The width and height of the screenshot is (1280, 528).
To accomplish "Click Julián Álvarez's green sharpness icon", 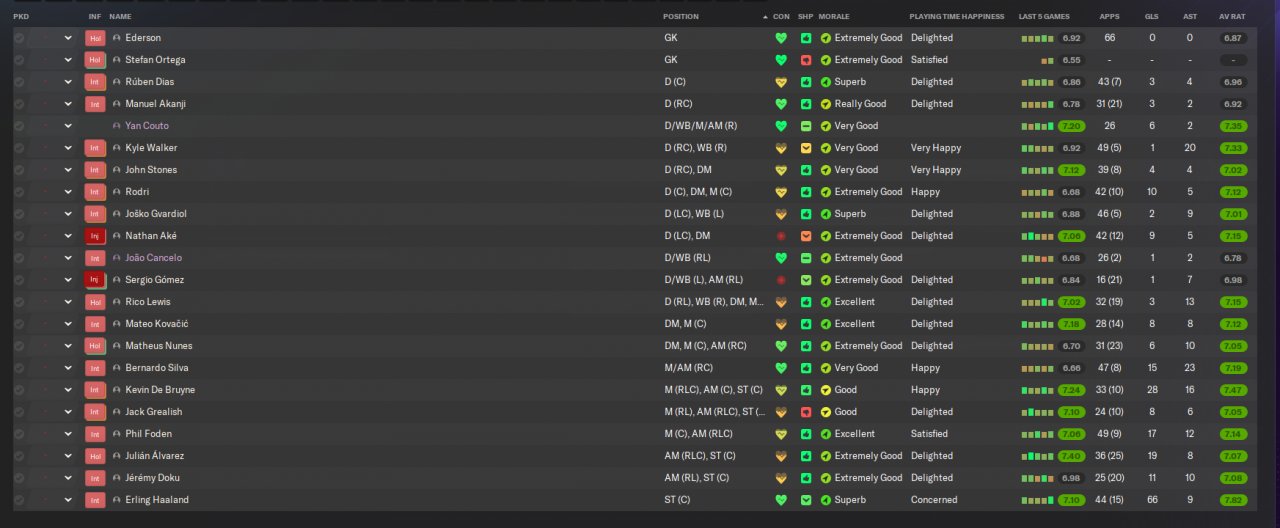I will point(806,456).
